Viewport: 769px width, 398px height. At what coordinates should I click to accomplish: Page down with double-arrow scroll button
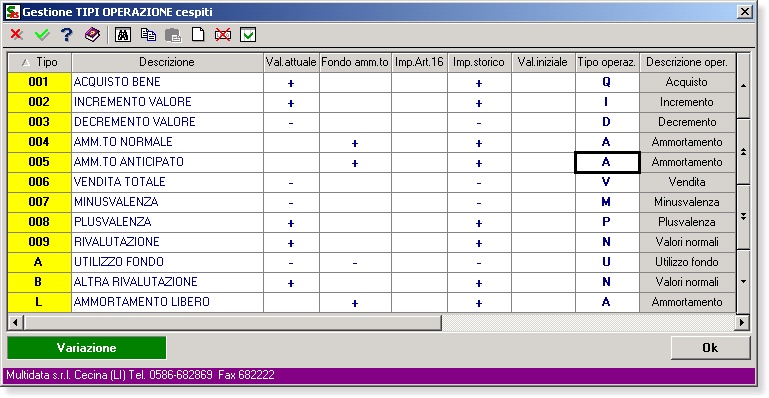743,216
